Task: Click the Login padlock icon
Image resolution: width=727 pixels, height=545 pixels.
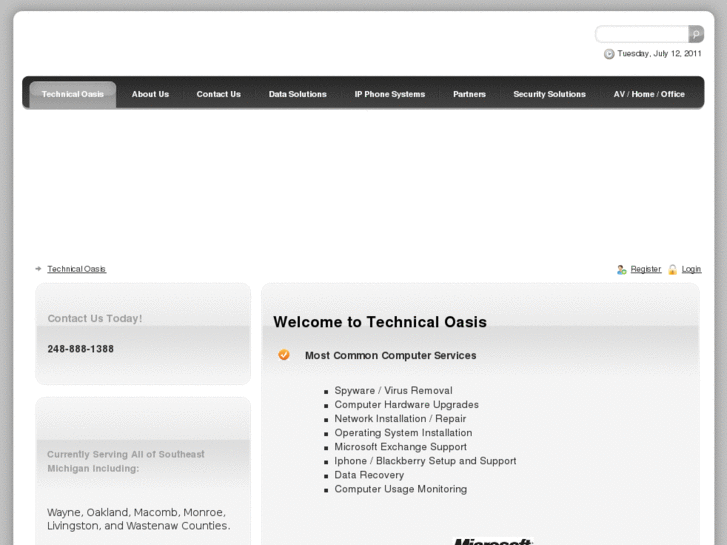Action: pos(672,269)
